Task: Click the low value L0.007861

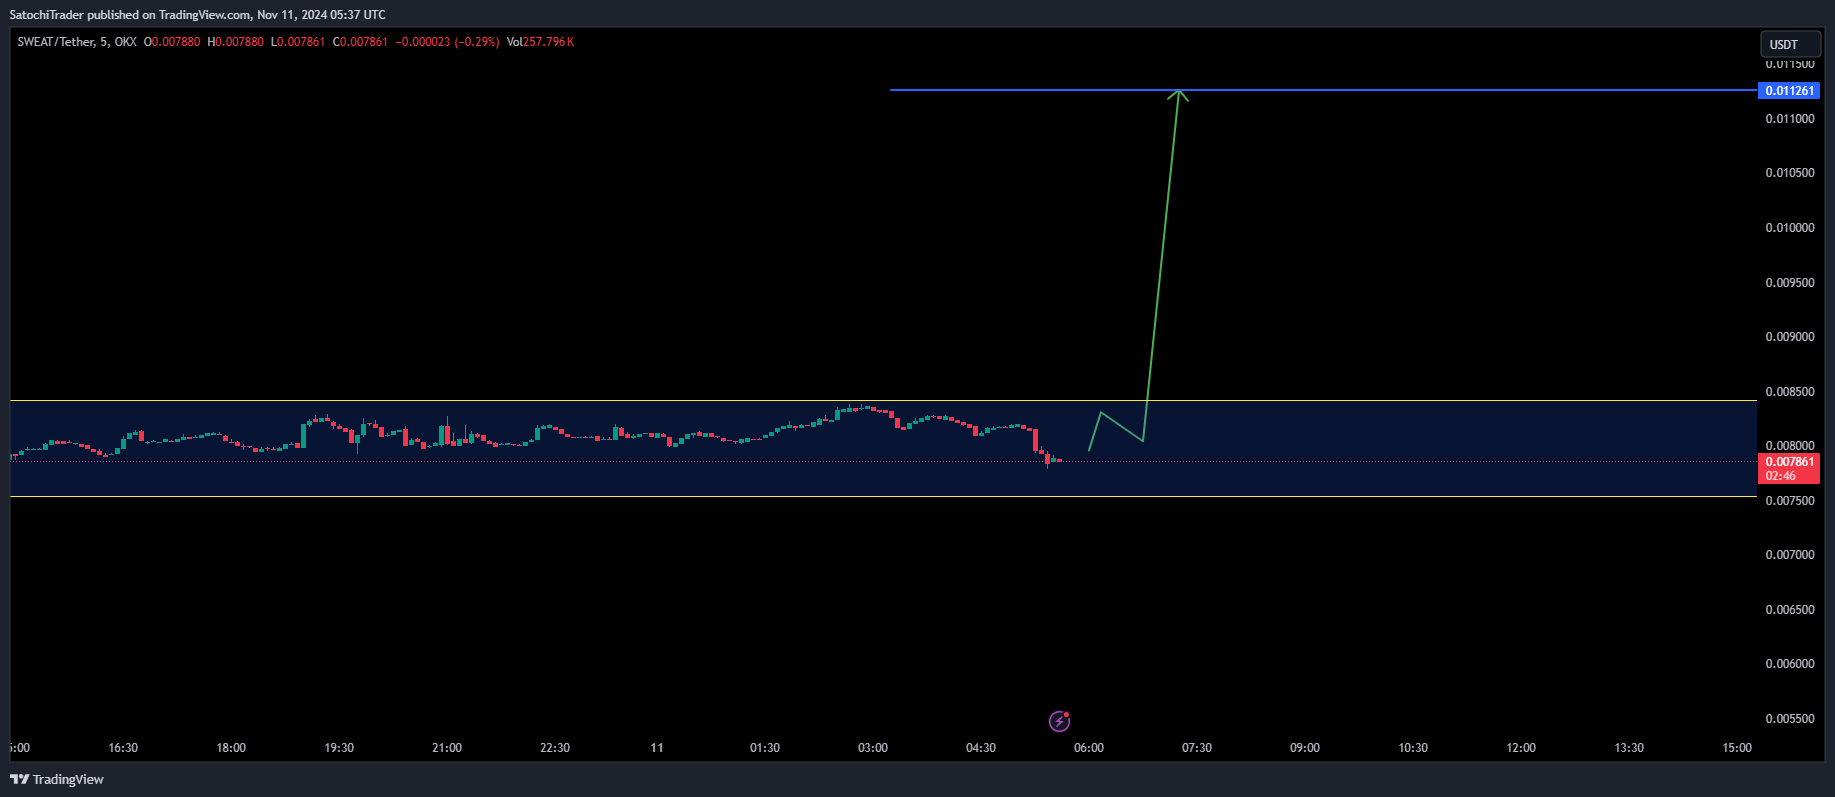Action: [298, 42]
